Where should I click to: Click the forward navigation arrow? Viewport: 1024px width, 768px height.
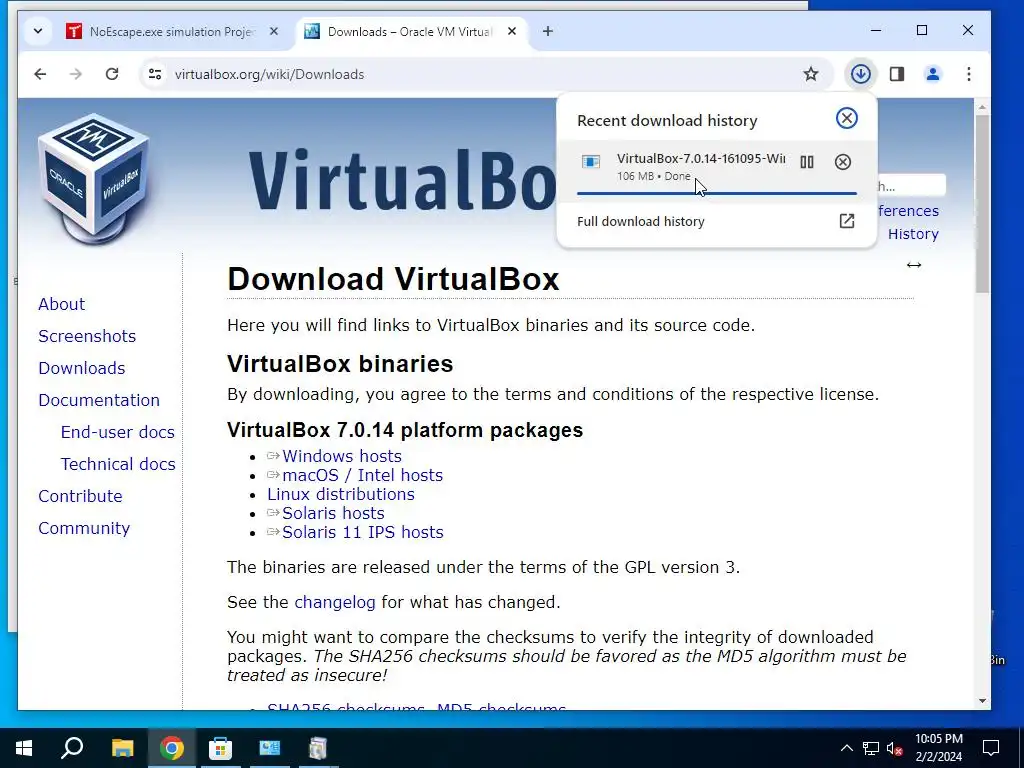click(76, 74)
